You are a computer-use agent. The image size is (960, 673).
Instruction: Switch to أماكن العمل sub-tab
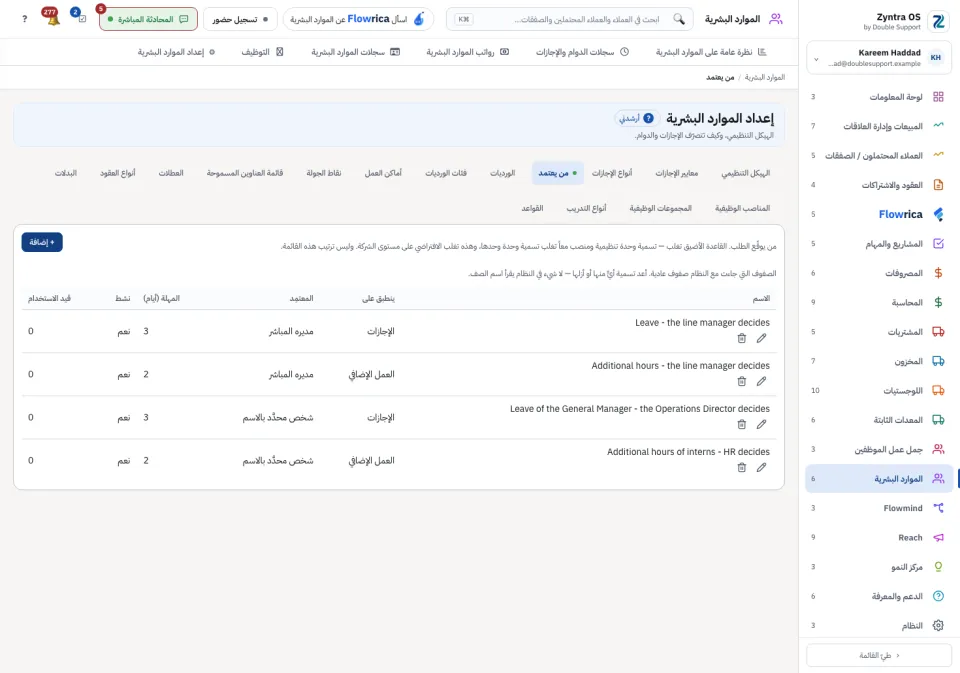pos(383,173)
